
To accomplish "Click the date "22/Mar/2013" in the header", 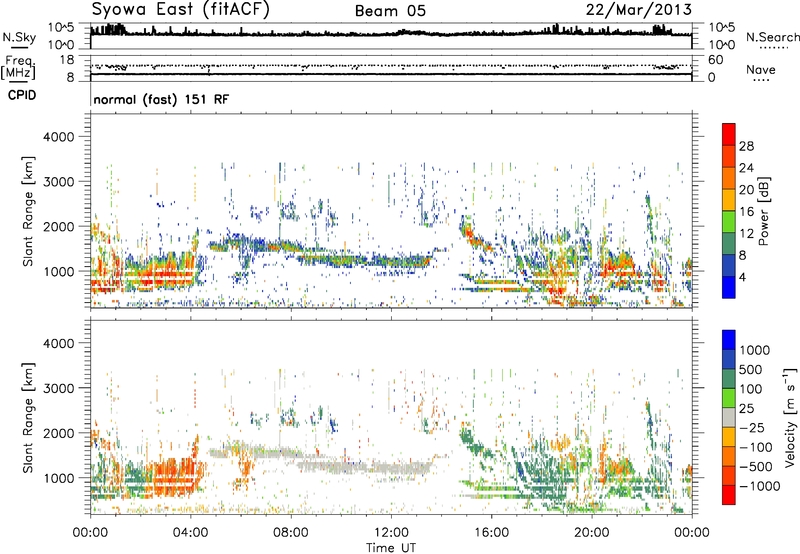I will [x=639, y=9].
